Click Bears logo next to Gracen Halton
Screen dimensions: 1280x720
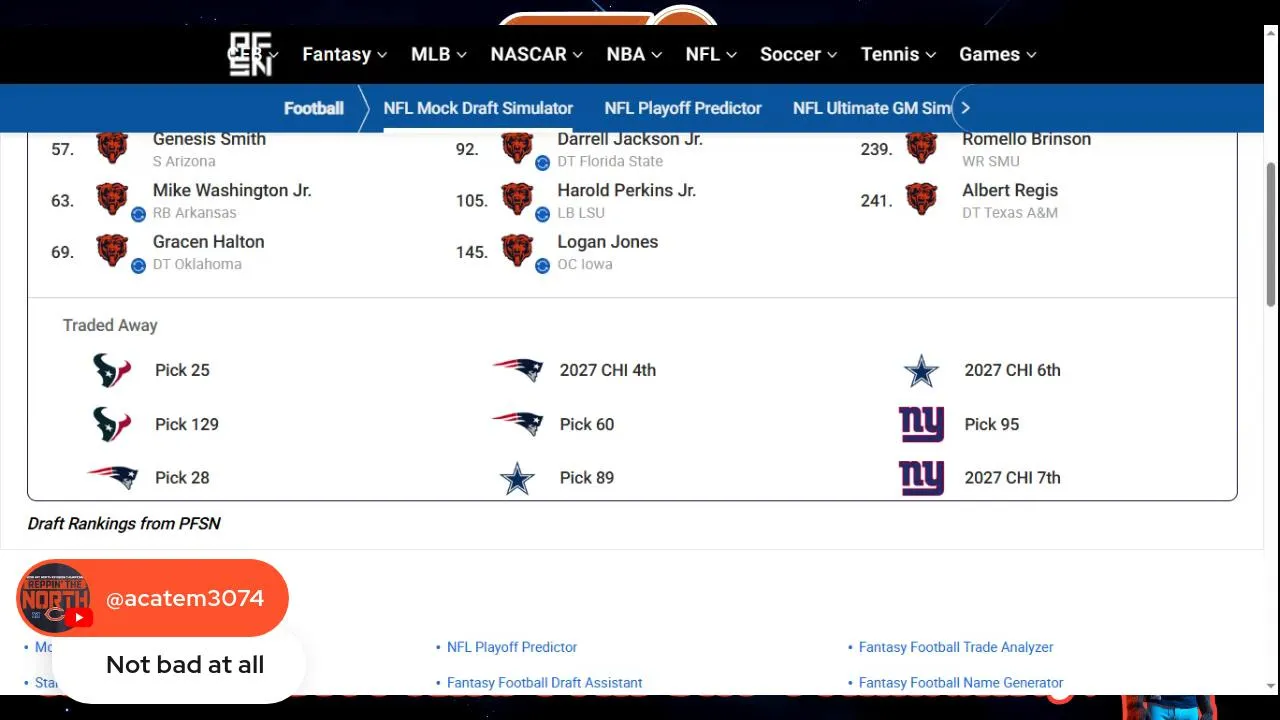[x=112, y=251]
